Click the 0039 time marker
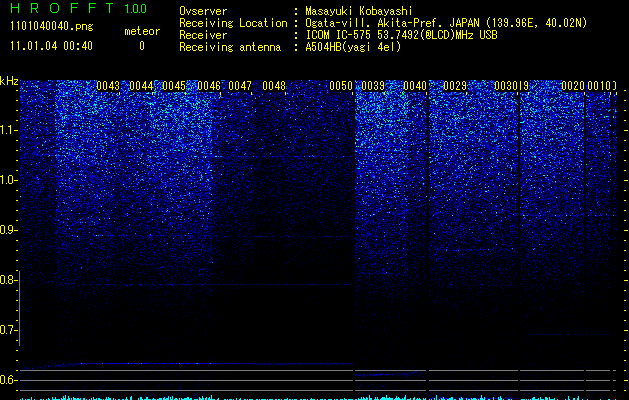The image size is (629, 400). click(x=373, y=86)
